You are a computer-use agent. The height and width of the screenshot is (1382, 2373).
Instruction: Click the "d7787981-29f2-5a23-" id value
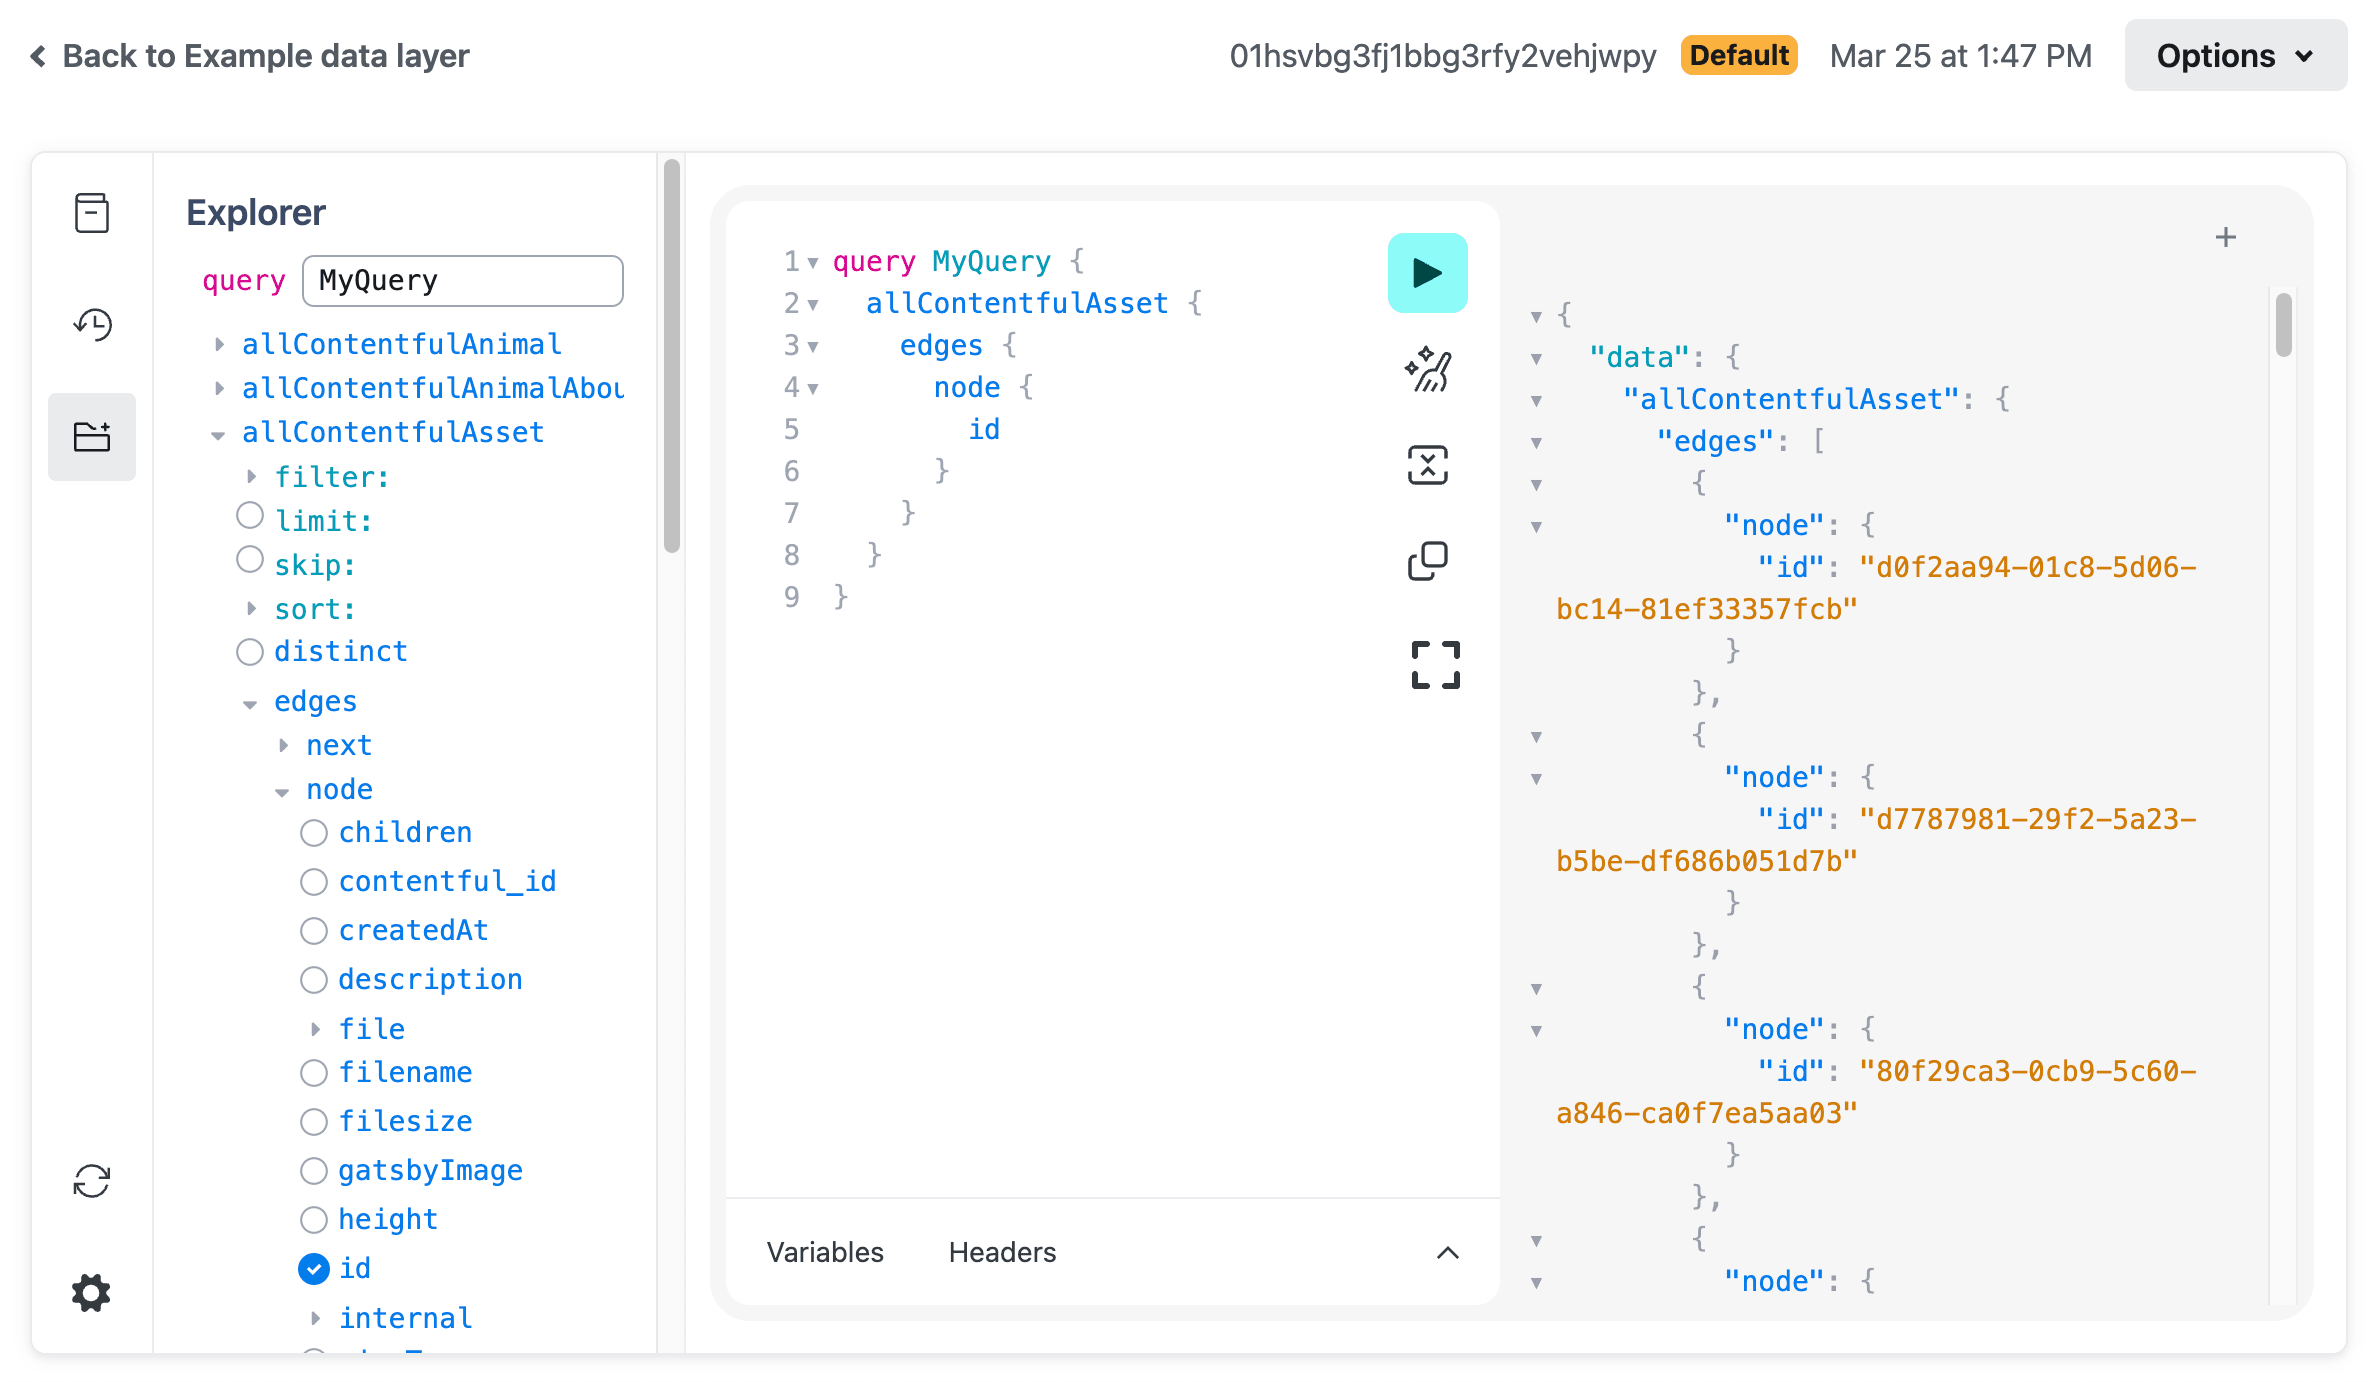(2027, 819)
